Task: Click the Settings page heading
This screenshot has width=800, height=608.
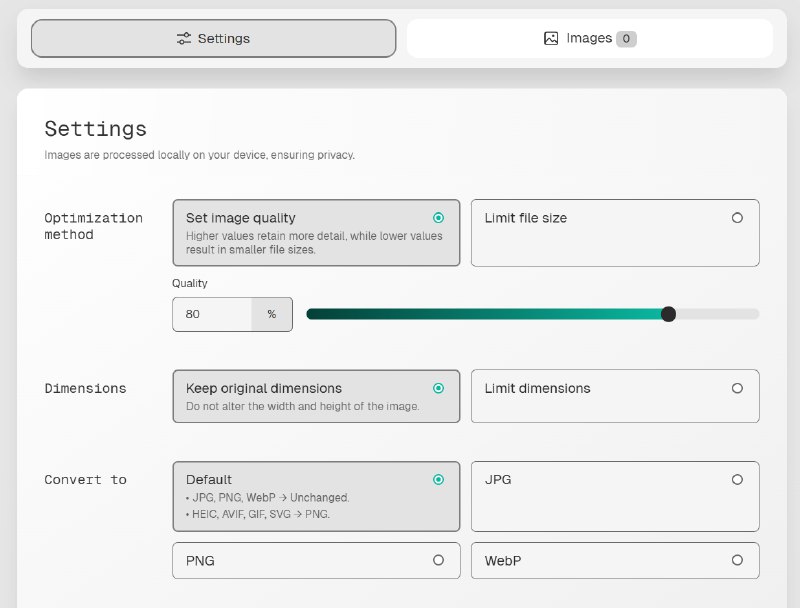Action: 95,129
